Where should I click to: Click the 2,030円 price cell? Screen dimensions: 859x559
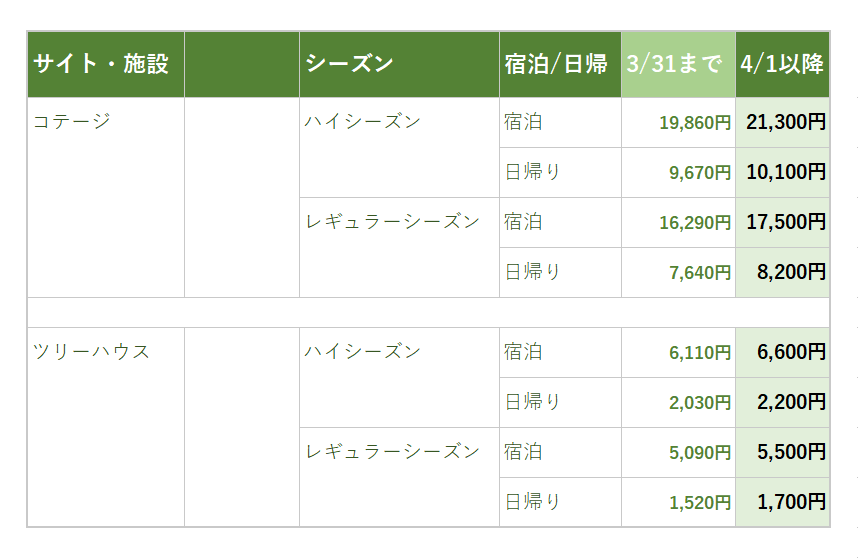(x=699, y=403)
